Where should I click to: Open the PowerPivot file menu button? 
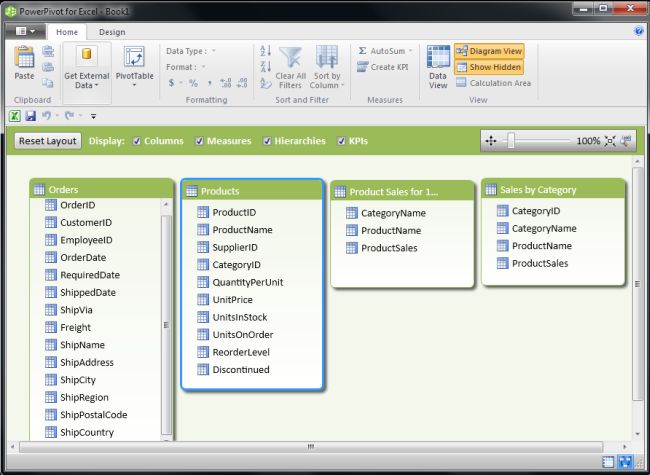(25, 32)
